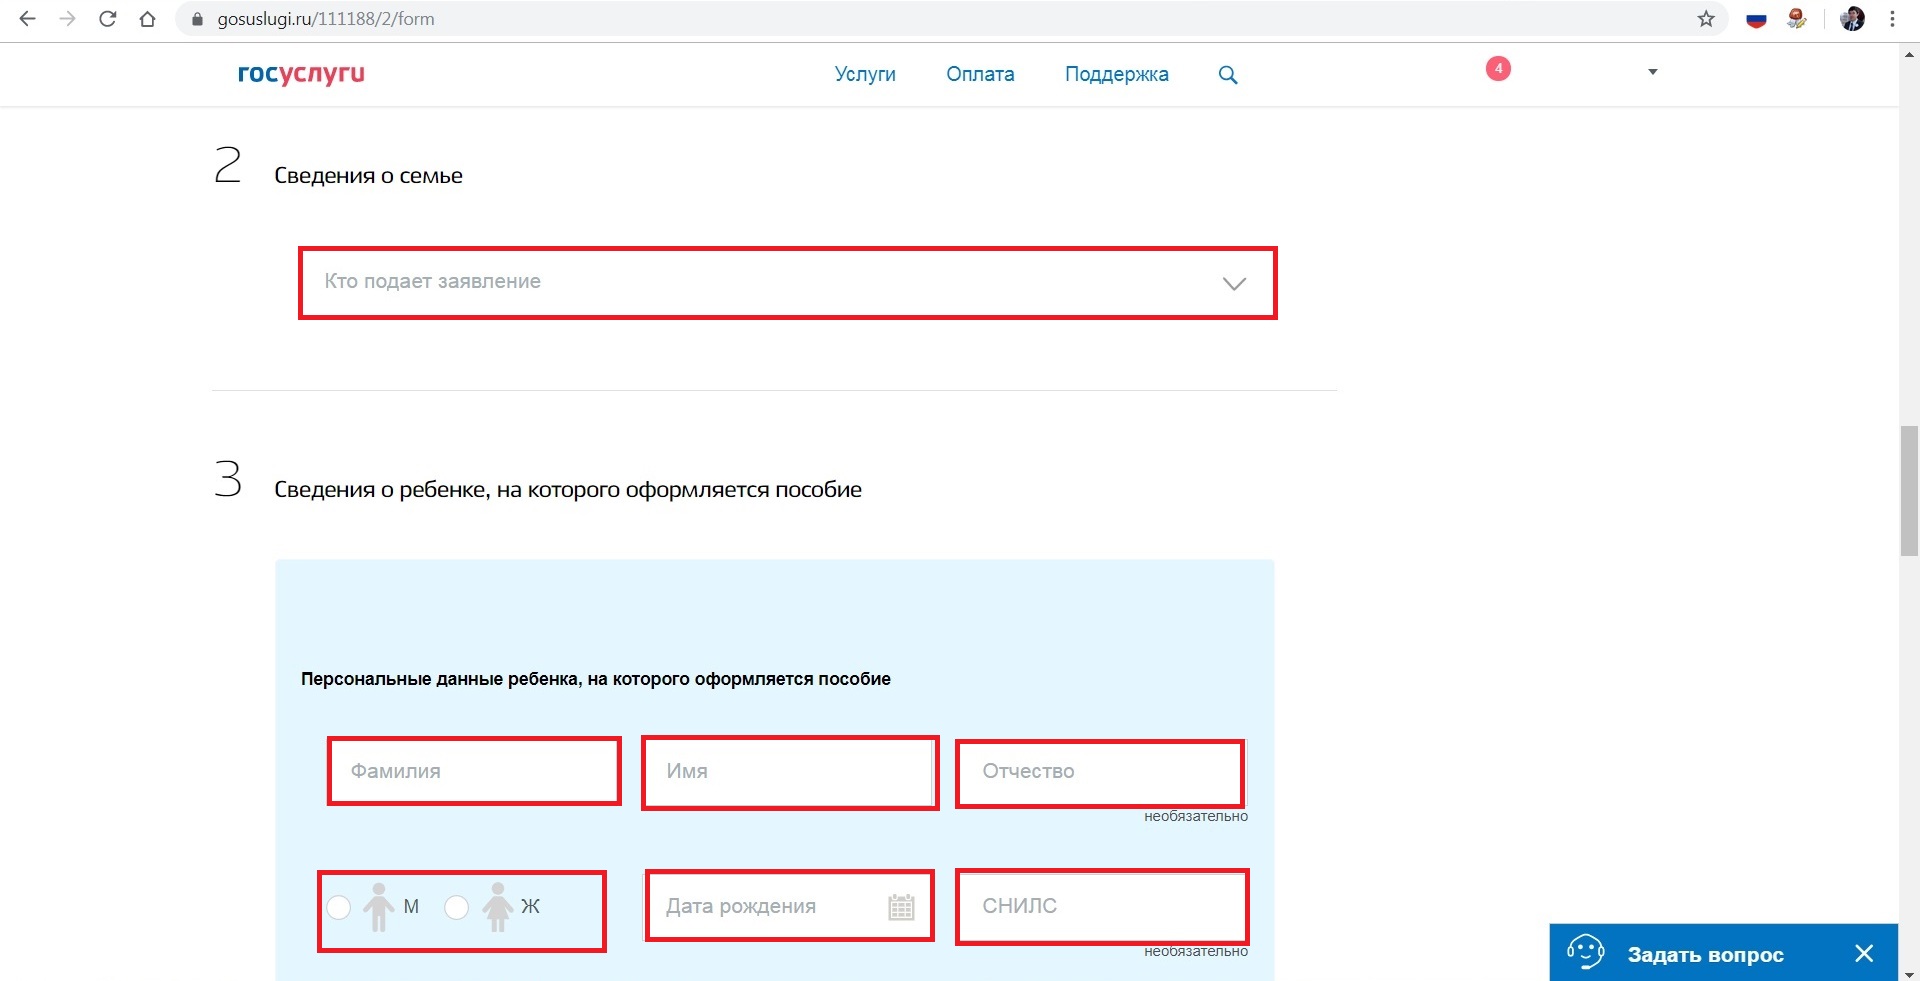Open the site search magnifier icon

1228,75
